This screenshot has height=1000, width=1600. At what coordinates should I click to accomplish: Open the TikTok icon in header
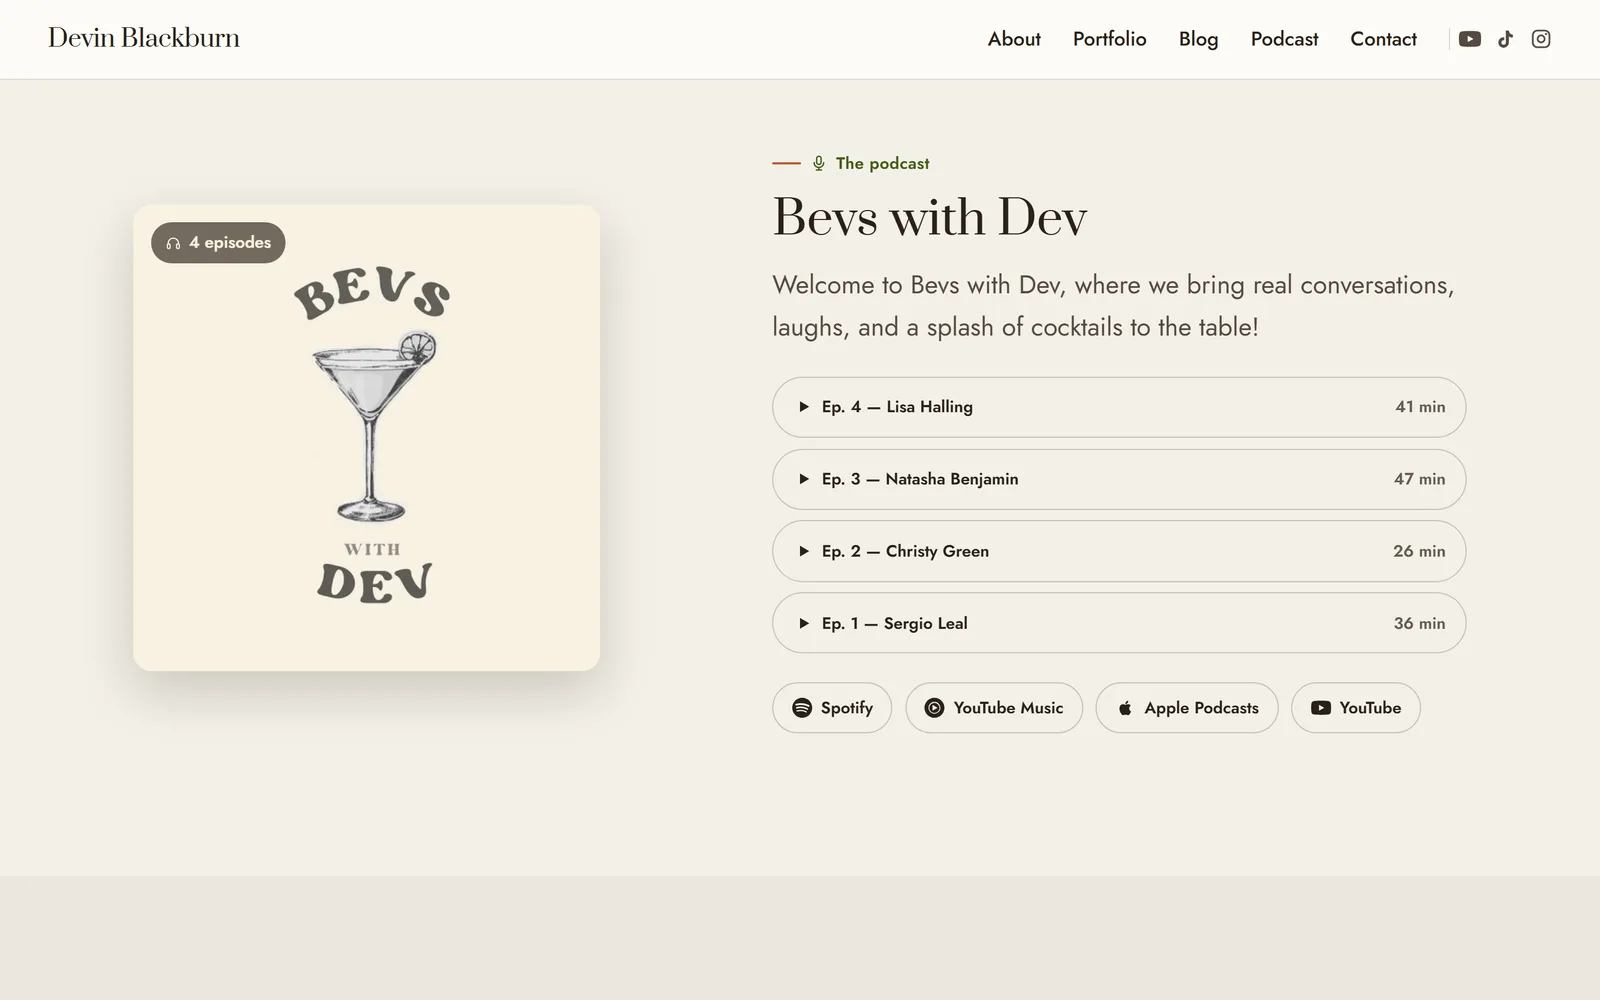pos(1505,39)
